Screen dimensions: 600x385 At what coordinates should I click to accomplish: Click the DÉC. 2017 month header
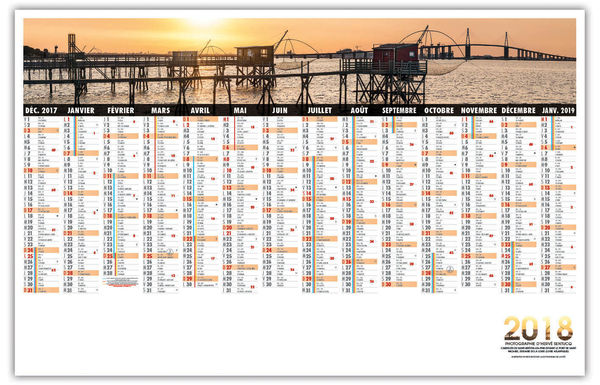click(x=41, y=110)
